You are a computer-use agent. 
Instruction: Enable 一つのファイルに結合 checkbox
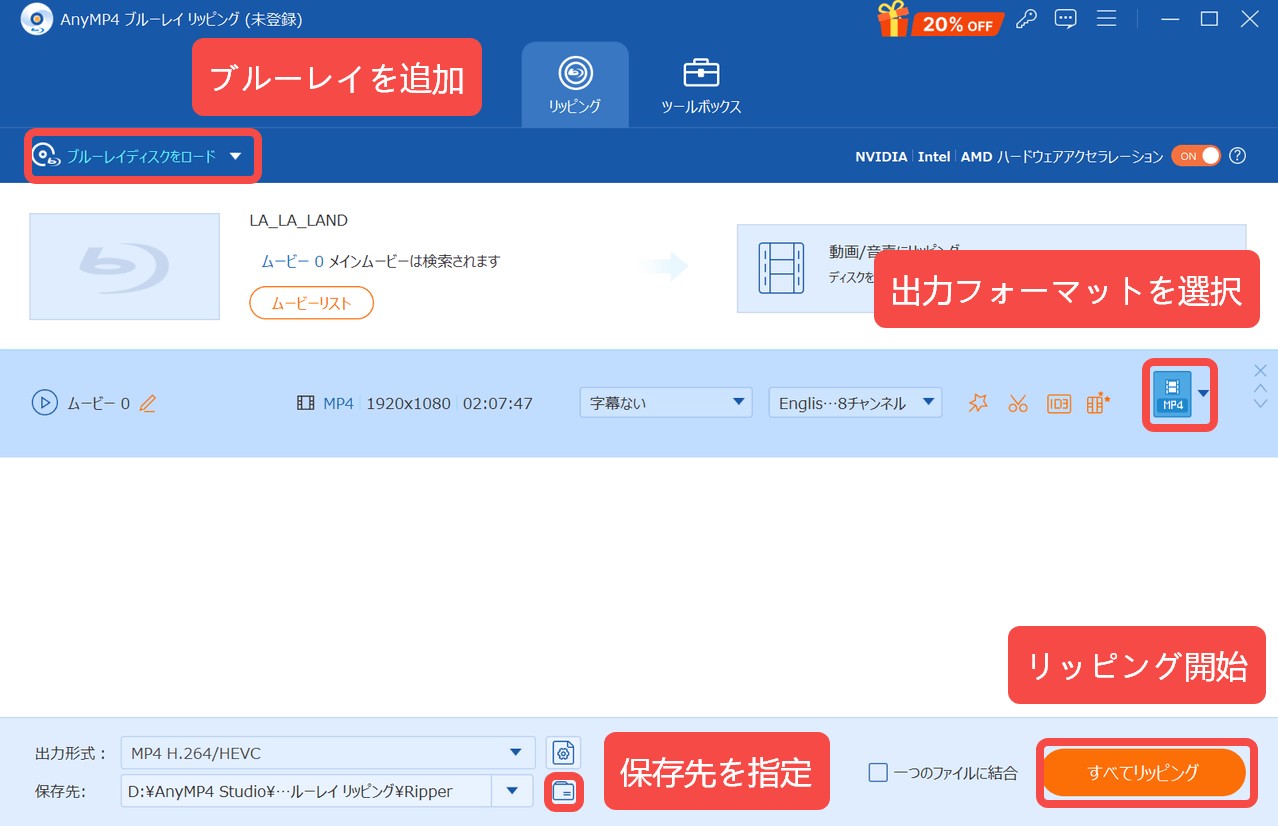click(878, 772)
